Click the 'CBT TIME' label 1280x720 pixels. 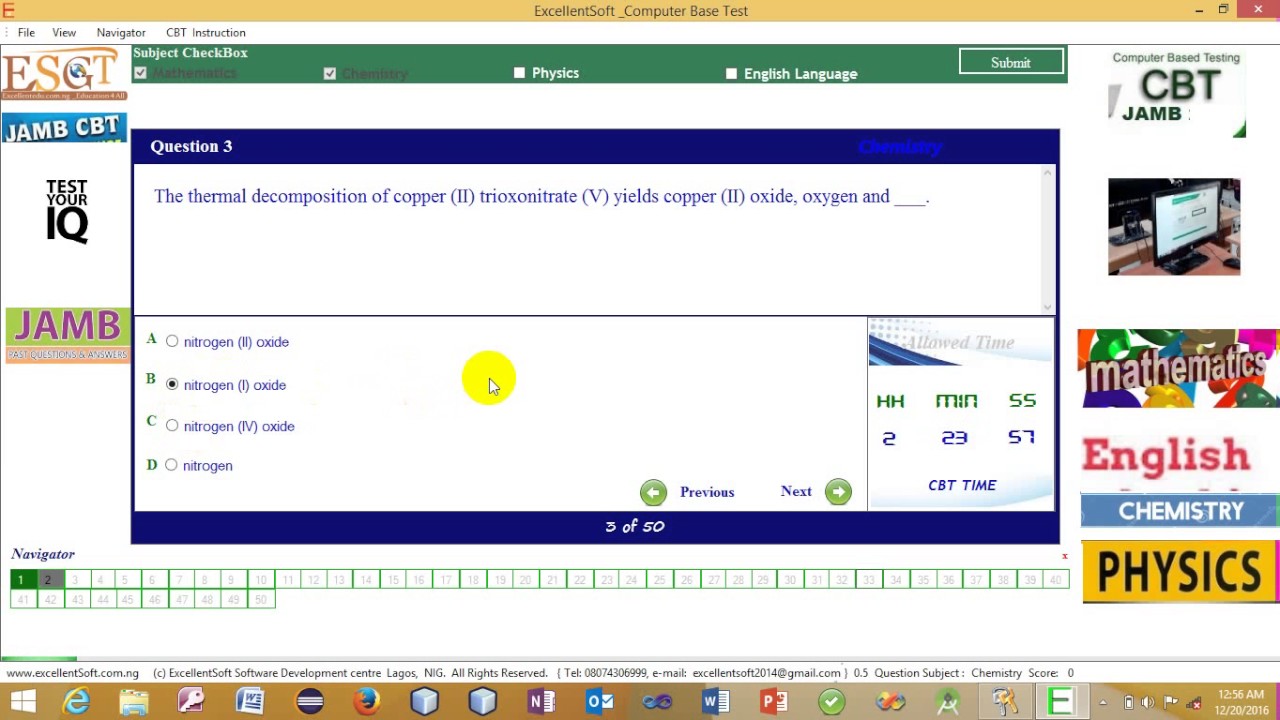[962, 485]
